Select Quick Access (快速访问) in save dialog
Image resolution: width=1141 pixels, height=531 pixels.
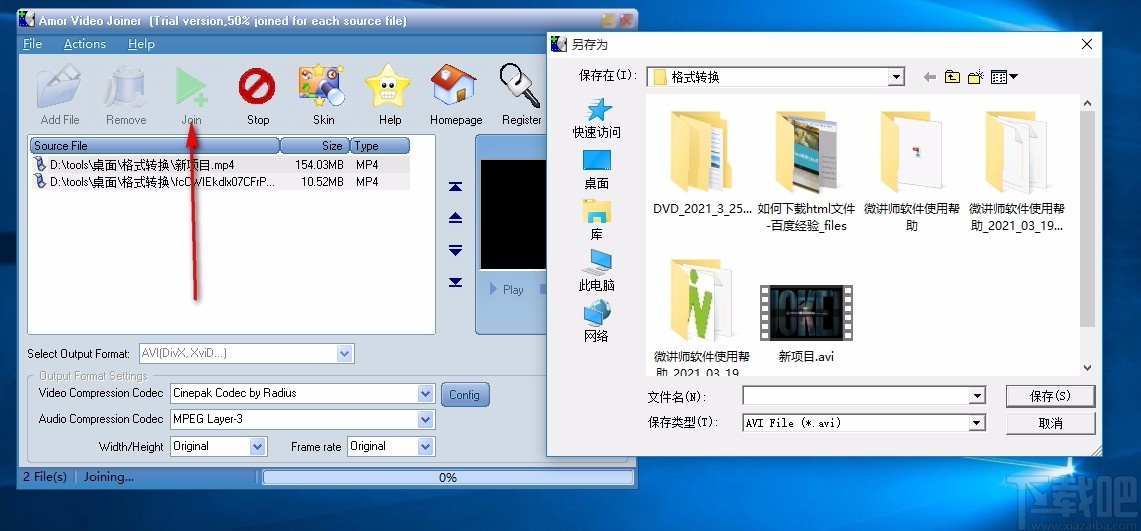click(x=597, y=118)
